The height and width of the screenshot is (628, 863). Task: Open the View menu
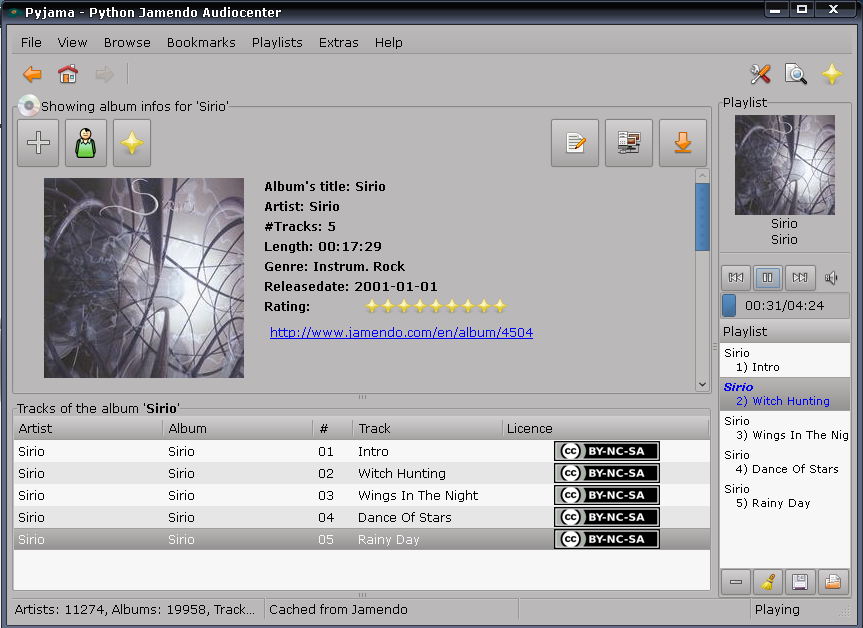[x=72, y=42]
